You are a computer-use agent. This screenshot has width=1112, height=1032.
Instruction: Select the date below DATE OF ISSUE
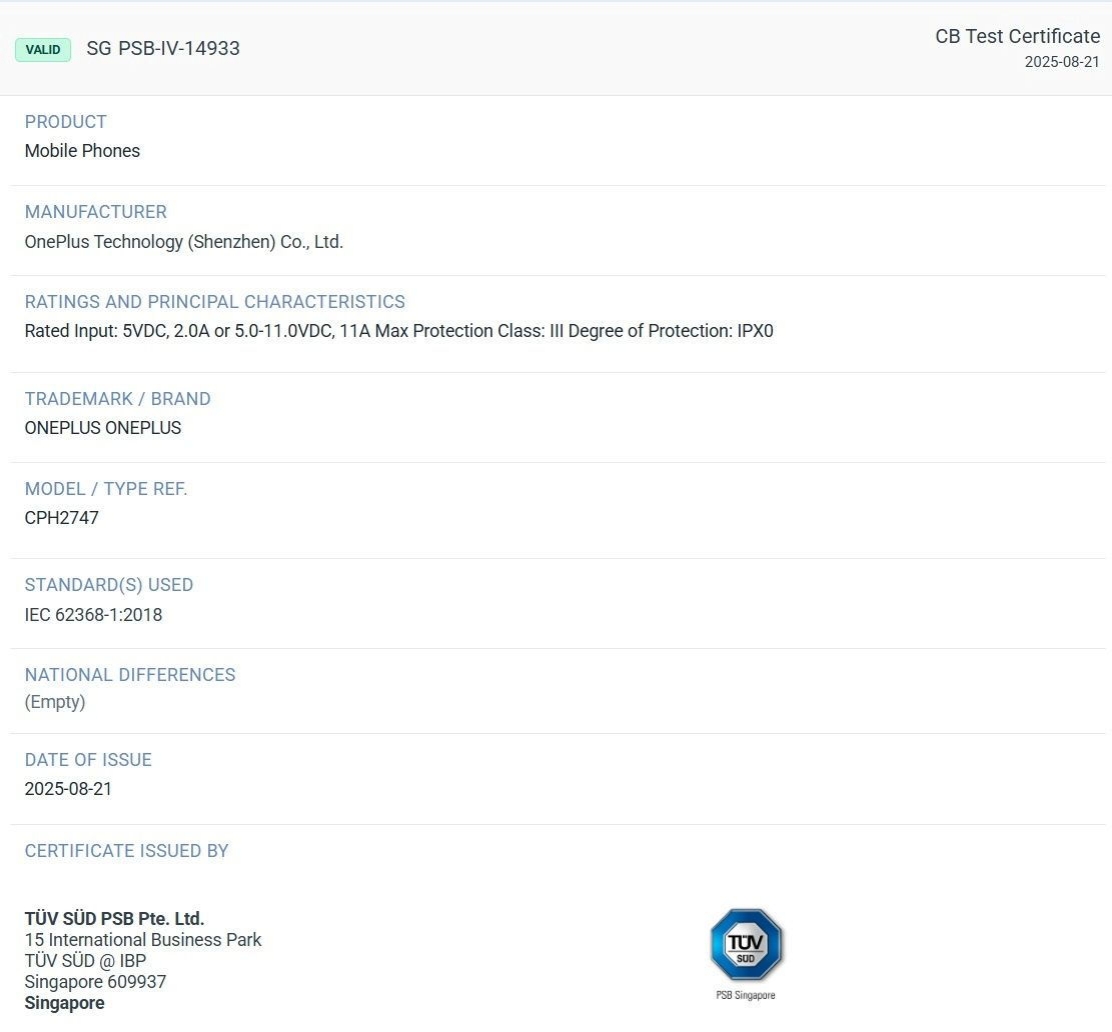pyautogui.click(x=68, y=789)
